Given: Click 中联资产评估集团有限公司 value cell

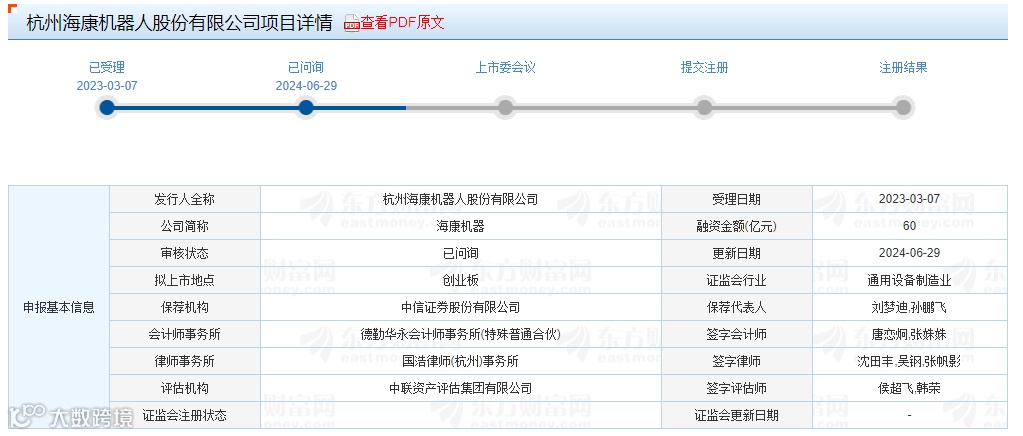Looking at the screenshot, I should pyautogui.click(x=461, y=388).
